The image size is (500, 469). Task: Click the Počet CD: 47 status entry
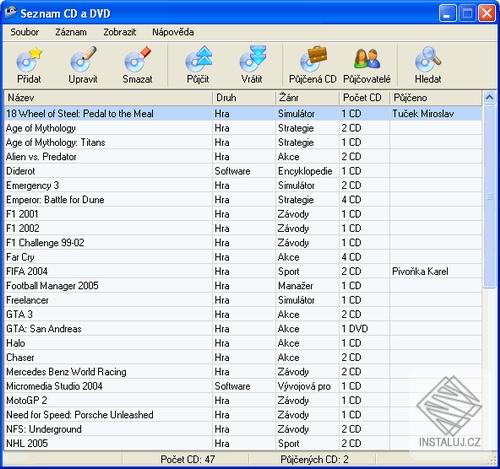pyautogui.click(x=188, y=459)
